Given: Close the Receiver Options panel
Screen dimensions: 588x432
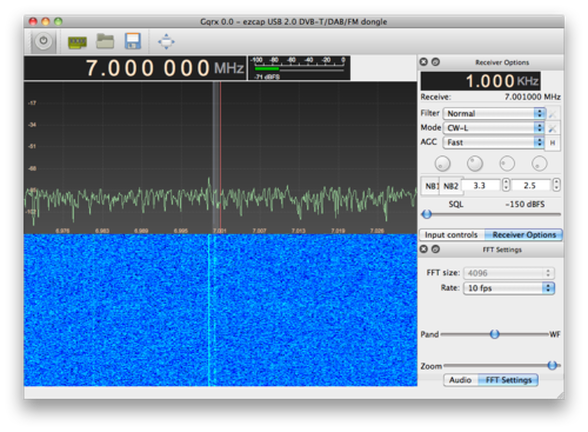Looking at the screenshot, I should [424, 62].
